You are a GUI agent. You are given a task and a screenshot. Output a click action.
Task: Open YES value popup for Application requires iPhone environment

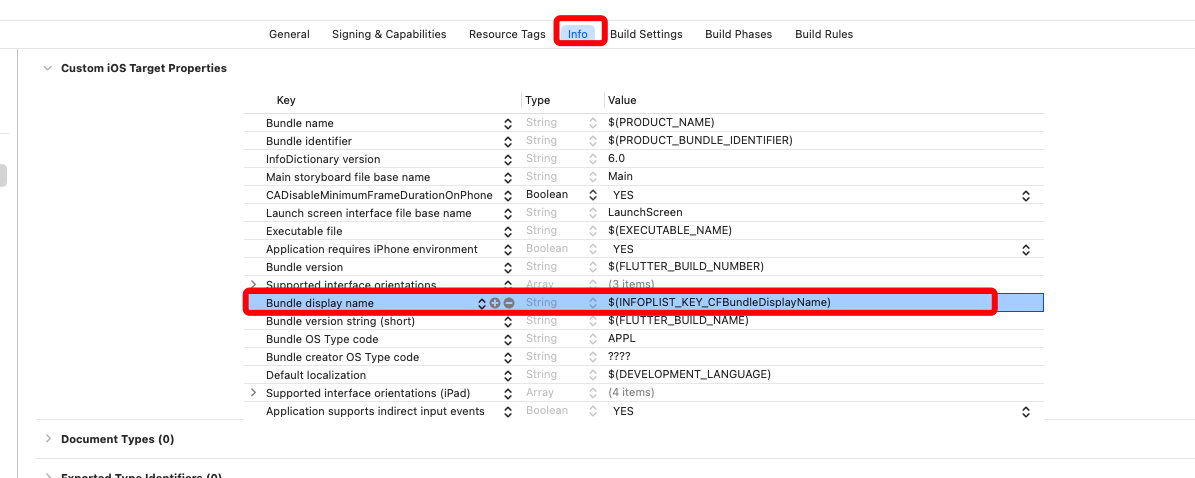[1025, 250]
